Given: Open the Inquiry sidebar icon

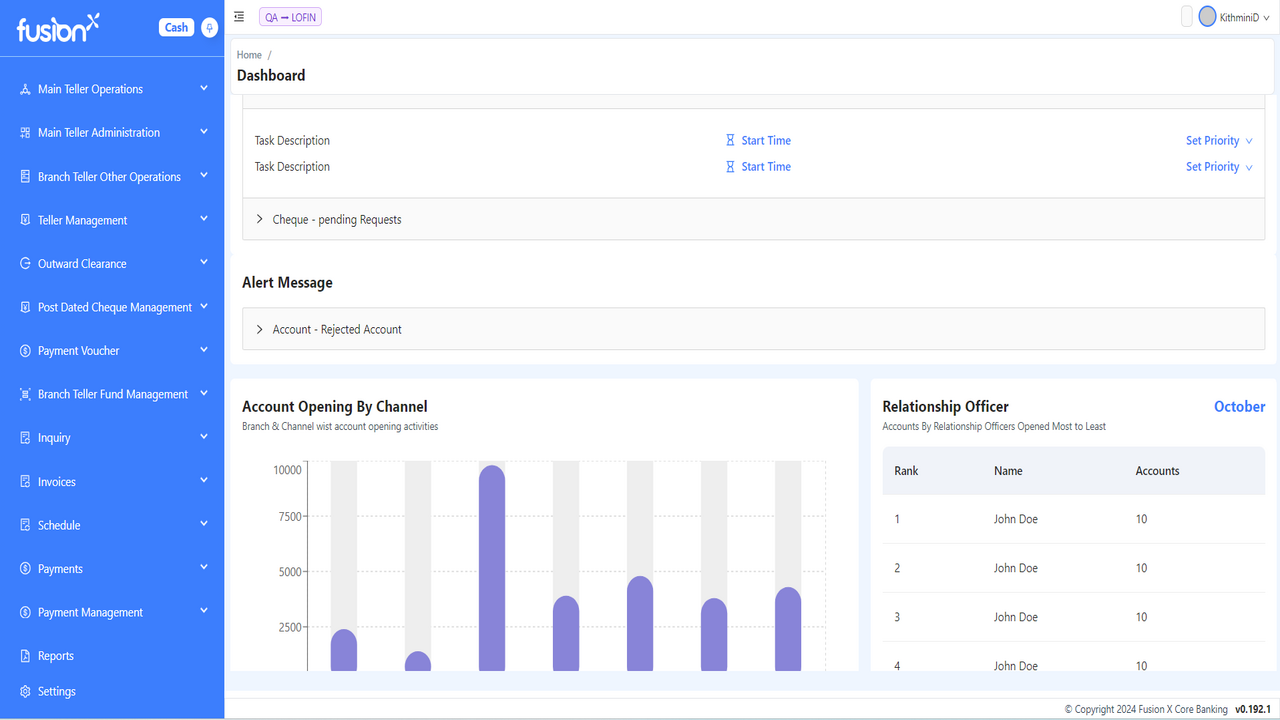Looking at the screenshot, I should (x=23, y=437).
